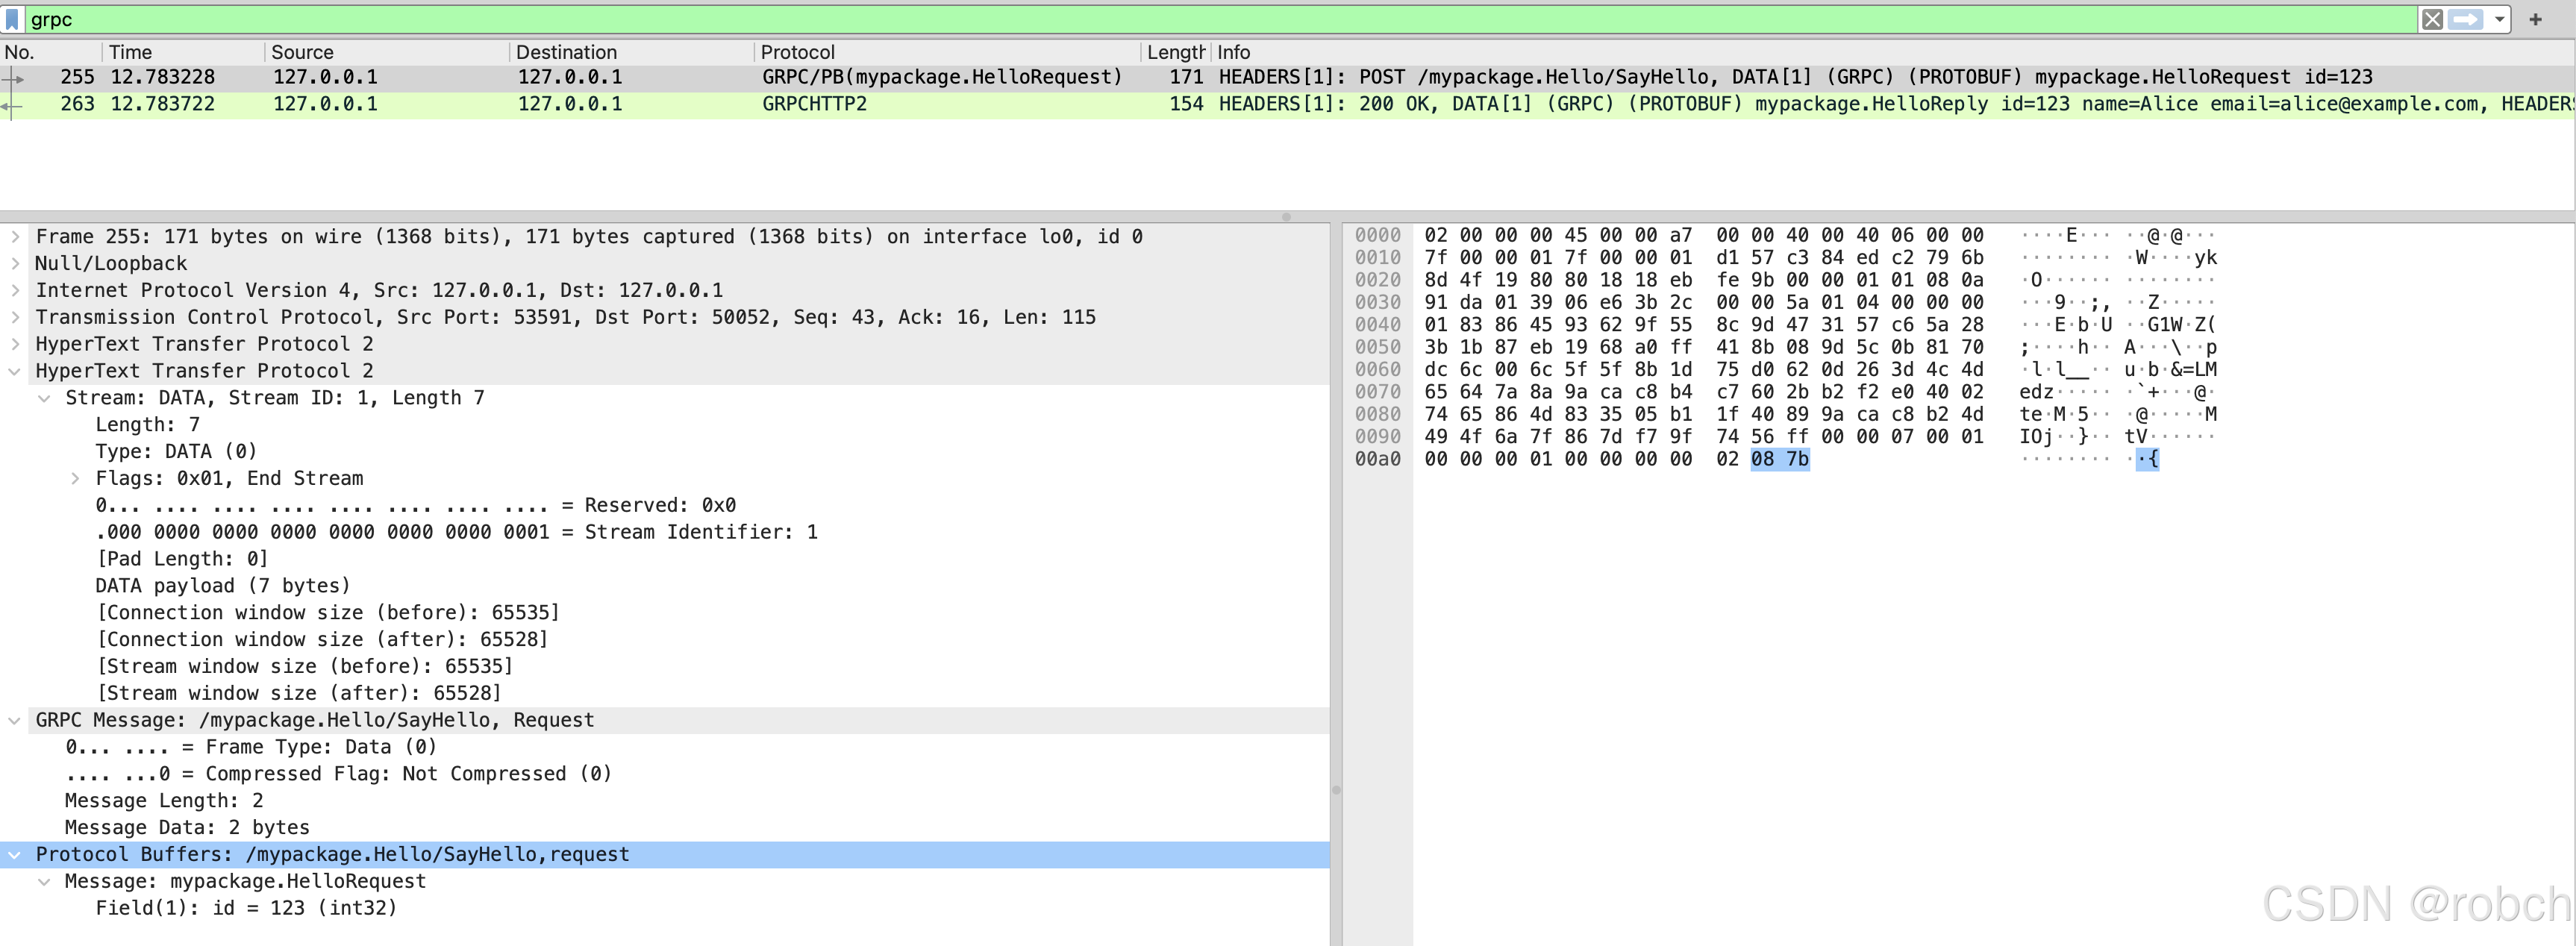Viewport: 2576px width, 946px height.
Task: Select Message Length: 2 line
Action: coord(164,801)
